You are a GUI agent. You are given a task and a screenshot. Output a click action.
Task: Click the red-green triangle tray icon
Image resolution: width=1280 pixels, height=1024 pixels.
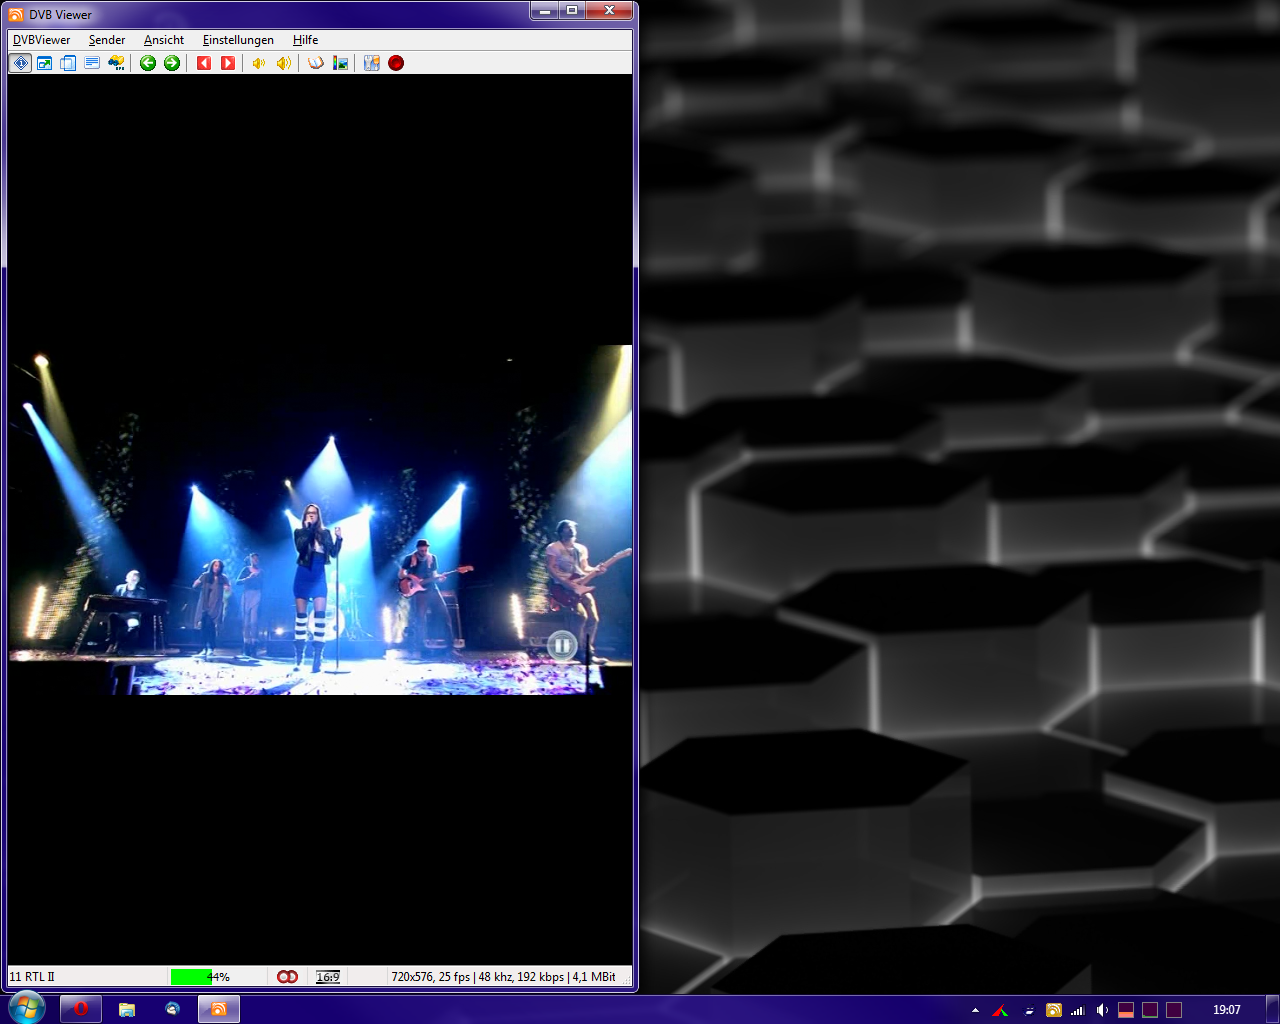point(1000,1010)
